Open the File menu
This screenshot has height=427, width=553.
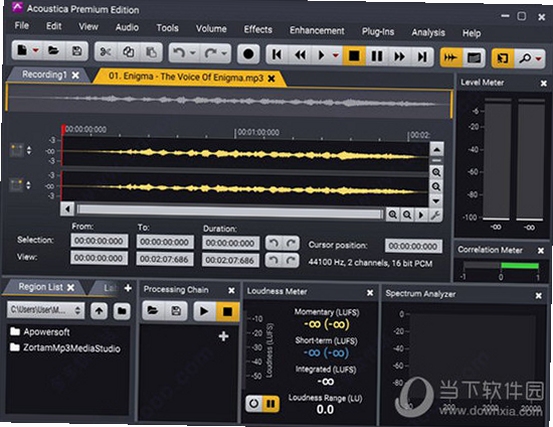pos(22,25)
